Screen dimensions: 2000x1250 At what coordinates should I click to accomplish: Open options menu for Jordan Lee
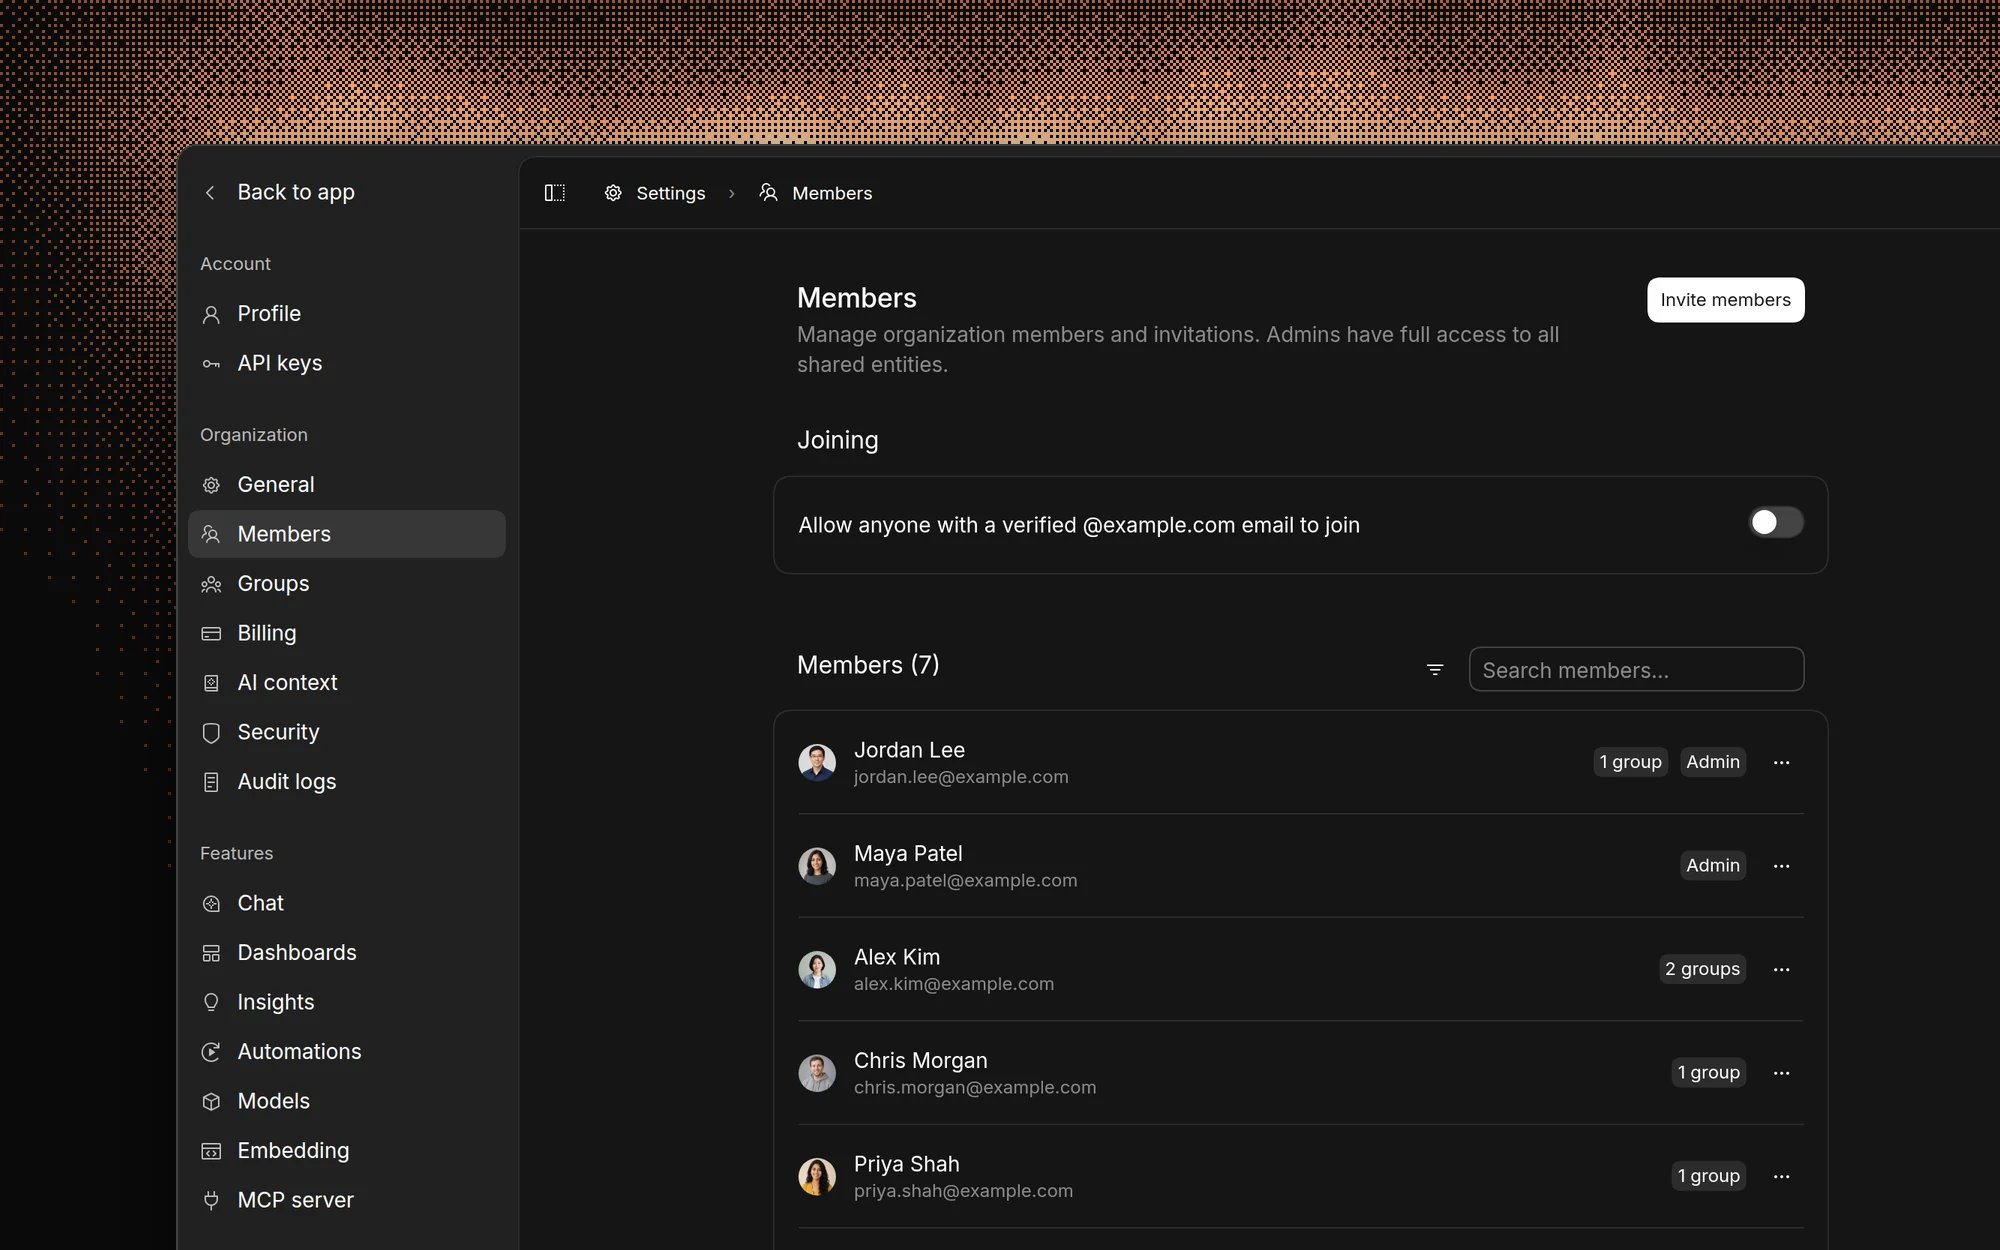1781,763
